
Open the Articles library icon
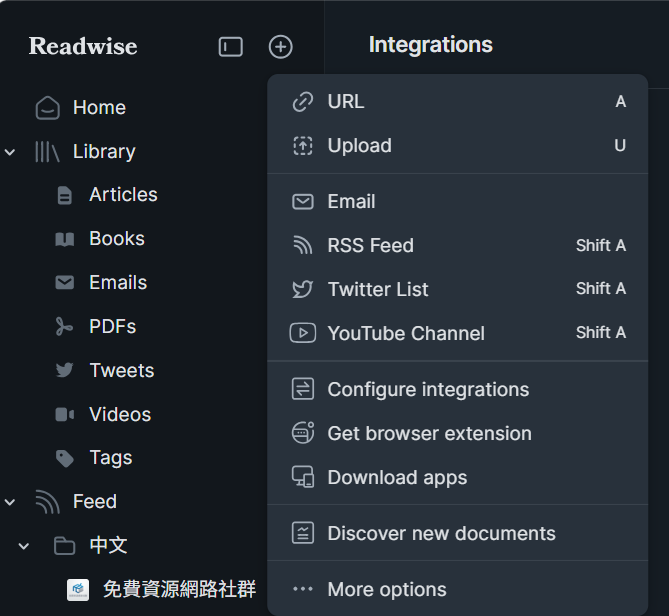click(65, 195)
